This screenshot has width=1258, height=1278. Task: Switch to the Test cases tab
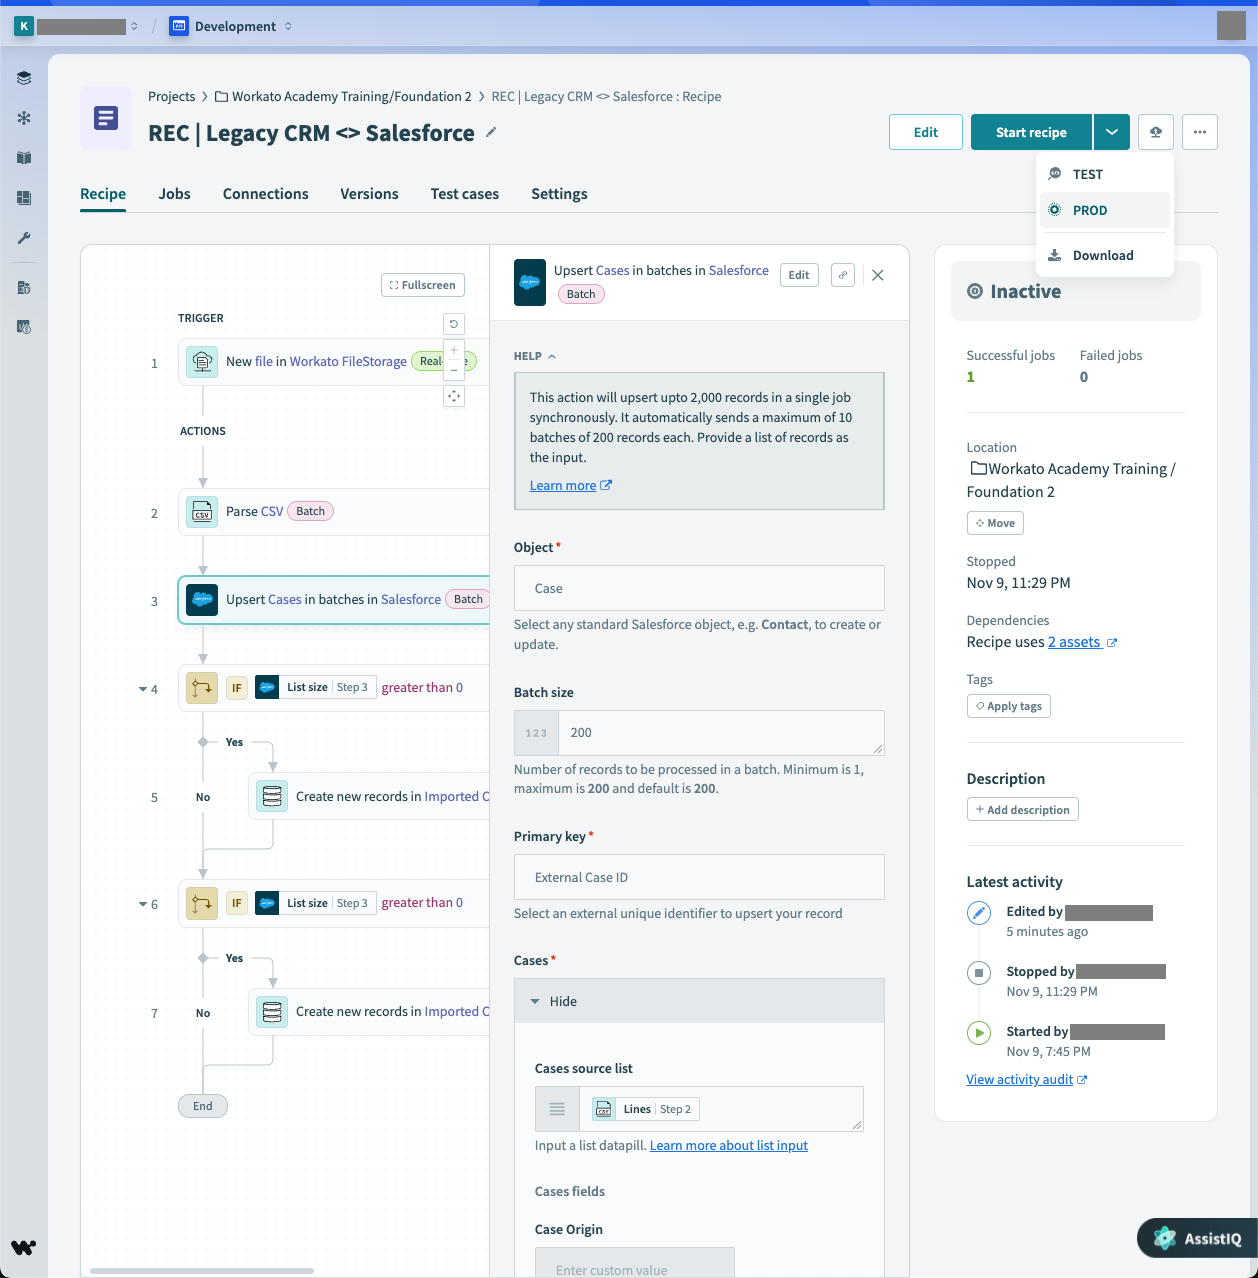tap(464, 194)
